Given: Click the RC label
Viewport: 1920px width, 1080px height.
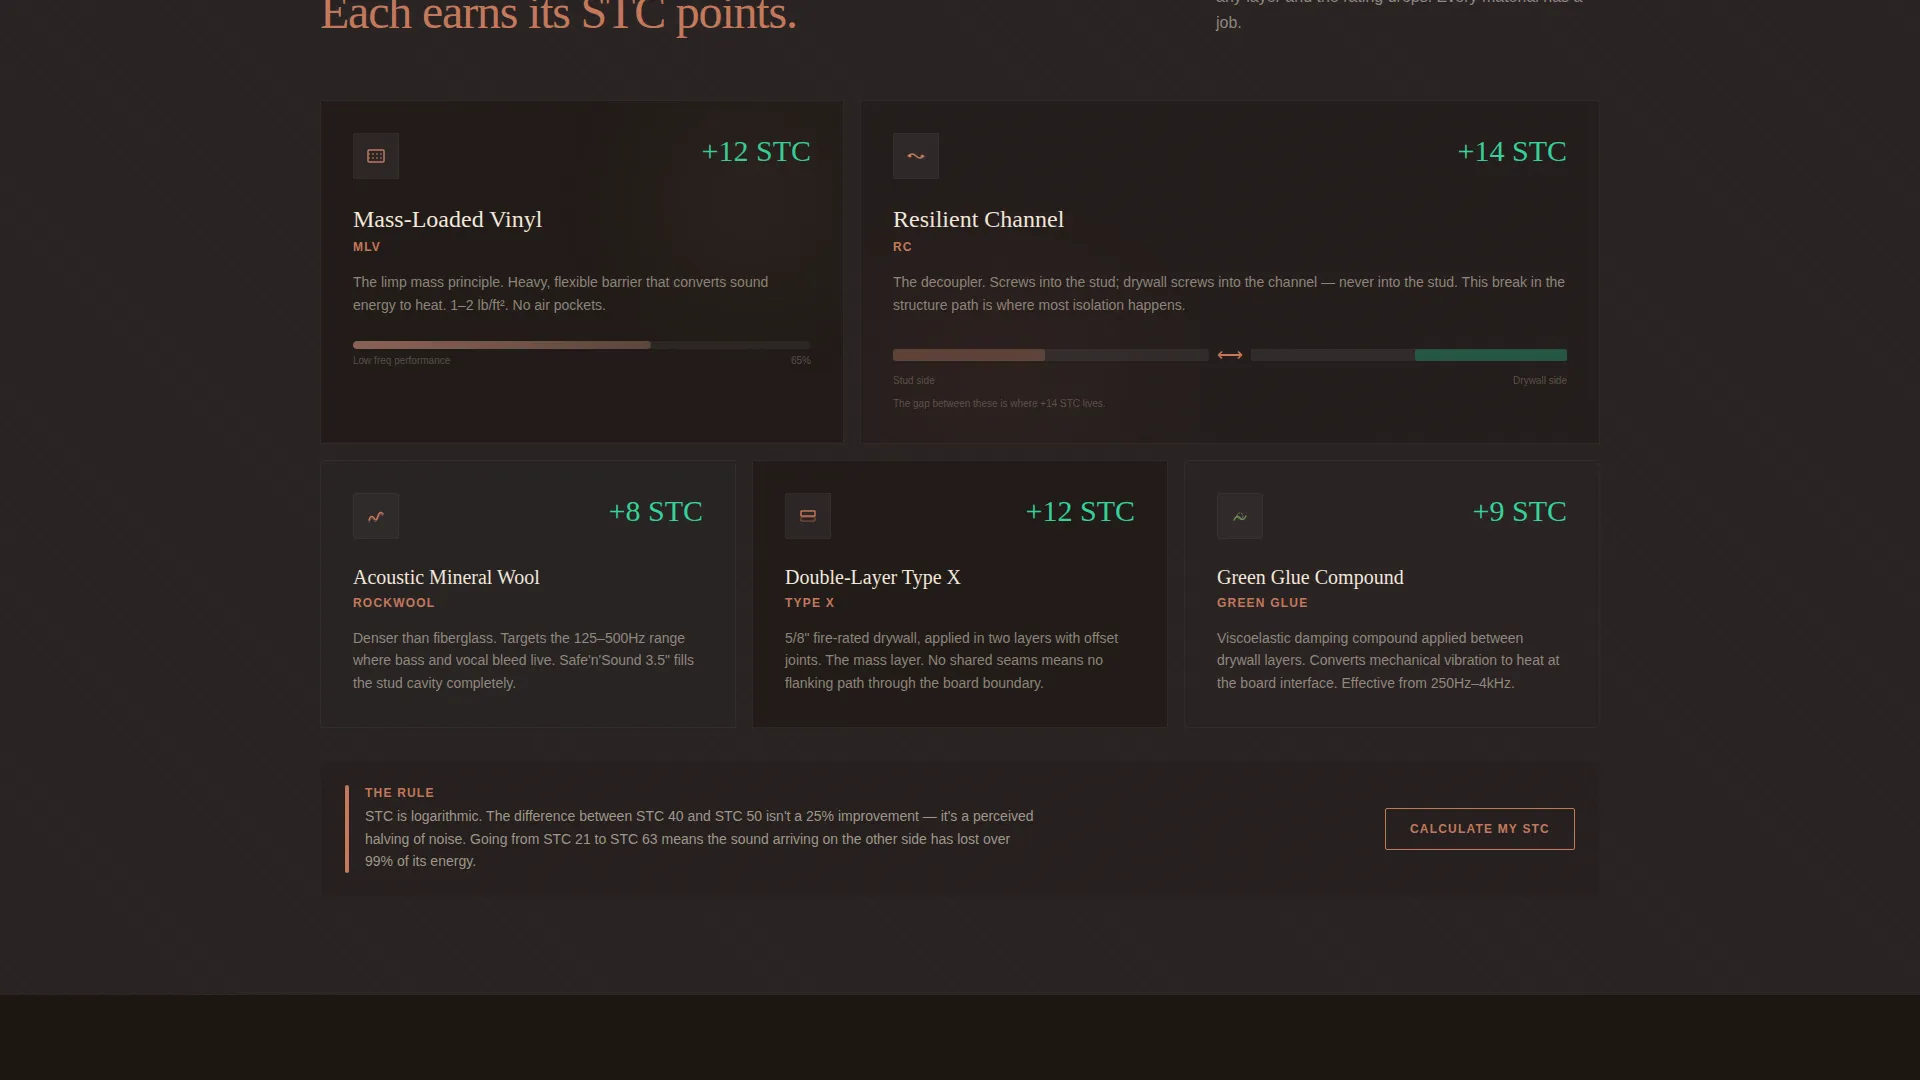Looking at the screenshot, I should coord(902,247).
